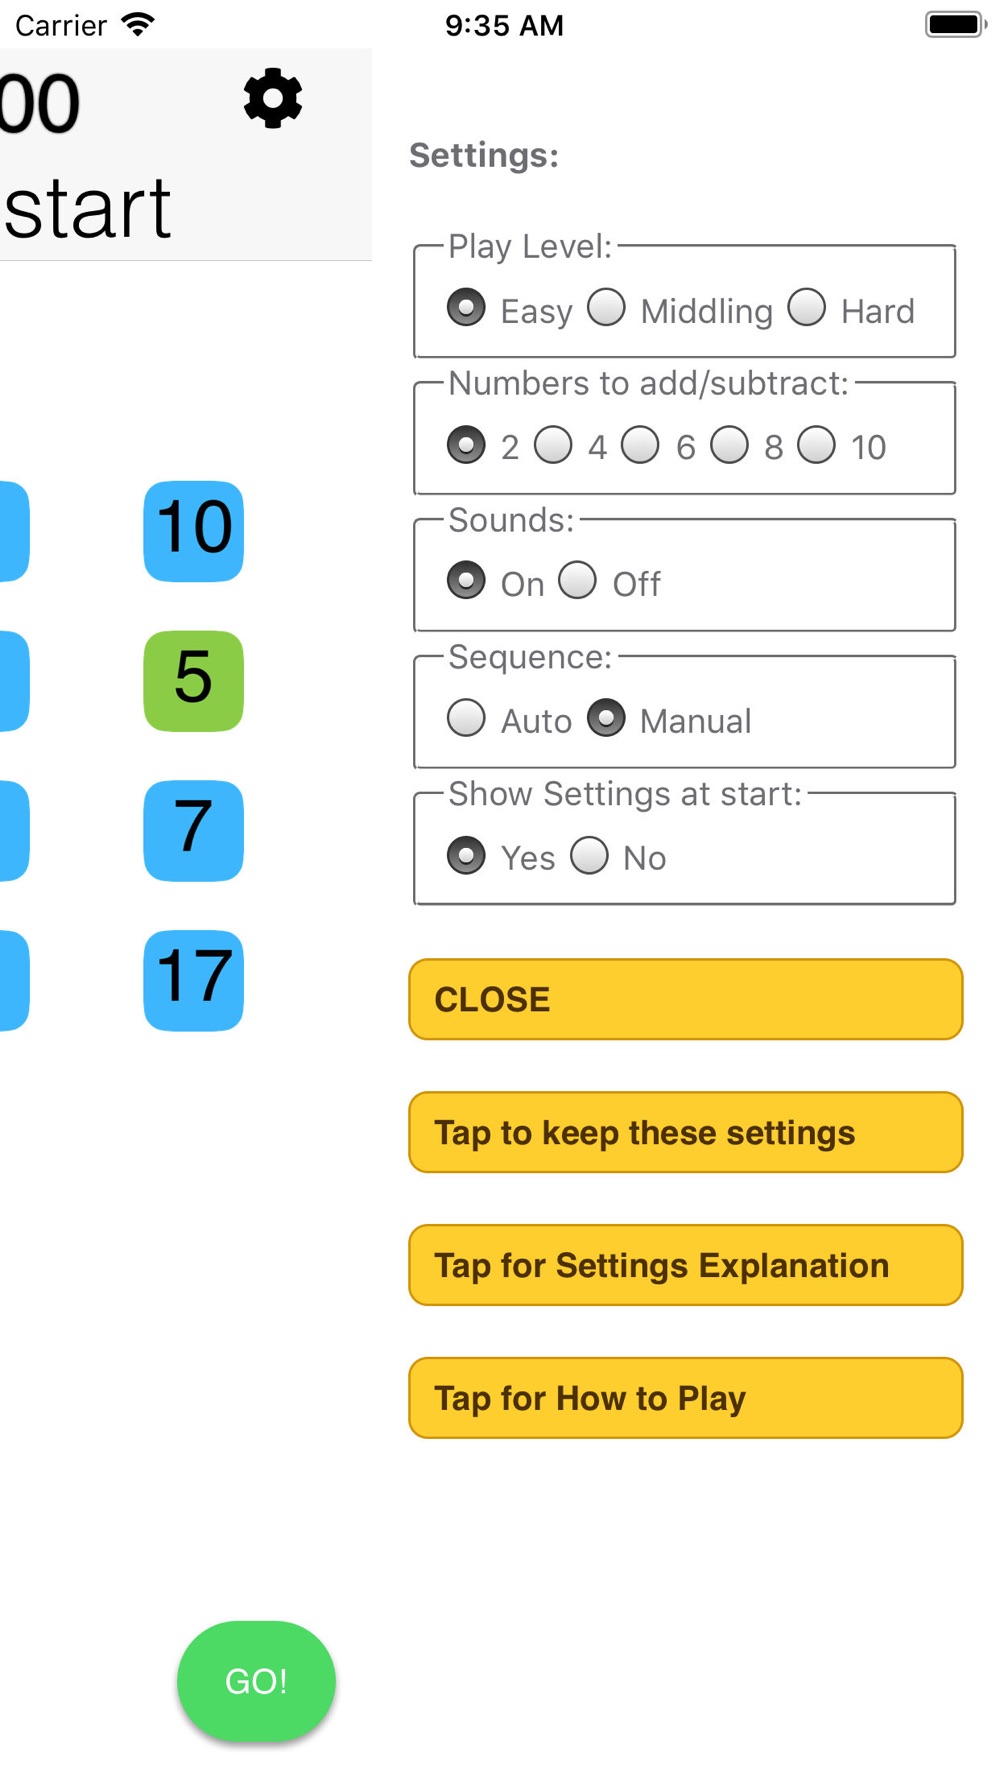Image resolution: width=1000 pixels, height=1778 pixels.
Task: Tap the settings gear icon
Action: point(273,99)
